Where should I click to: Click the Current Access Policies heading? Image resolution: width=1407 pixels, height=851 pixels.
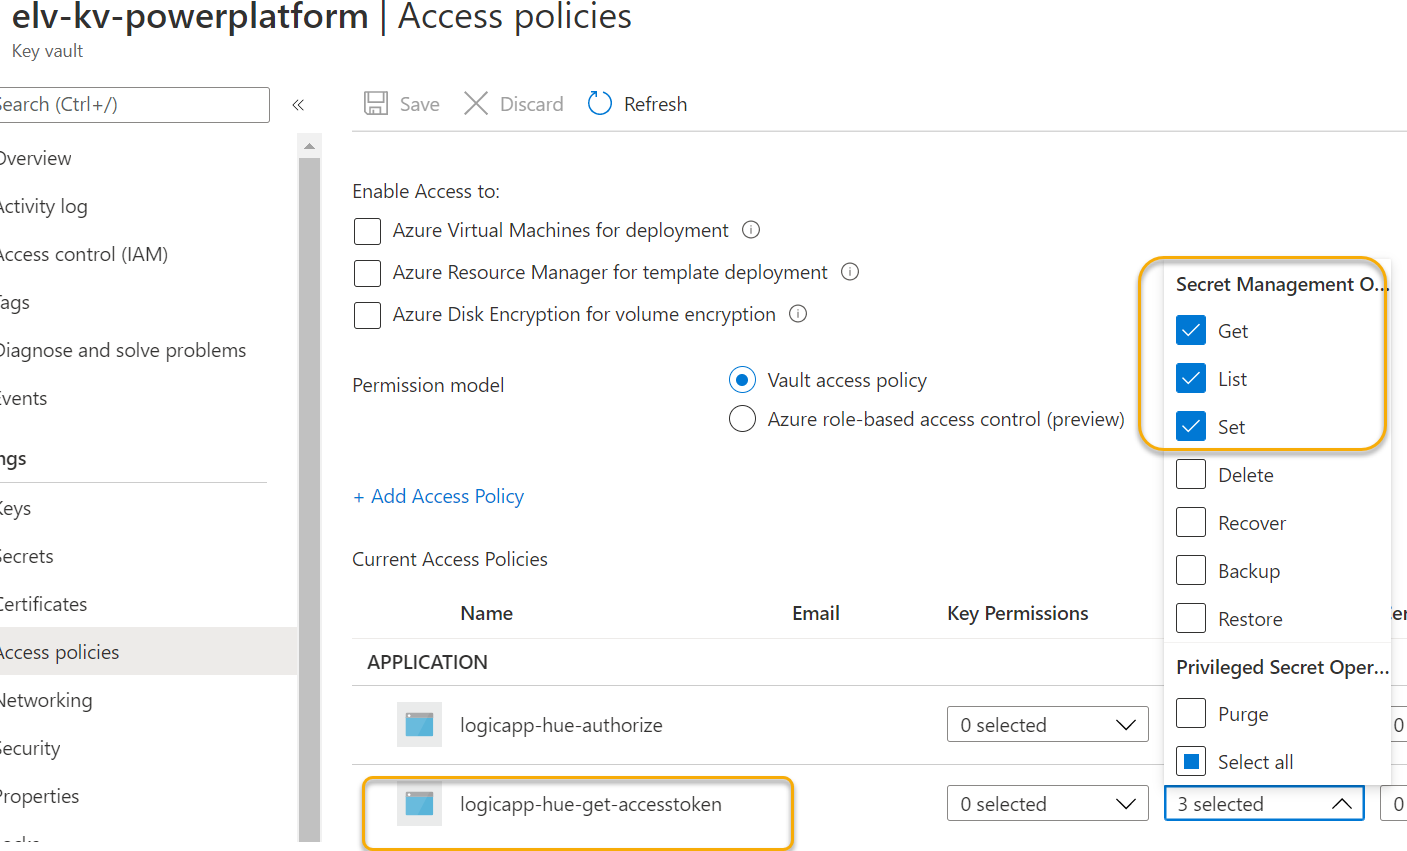[x=450, y=559]
